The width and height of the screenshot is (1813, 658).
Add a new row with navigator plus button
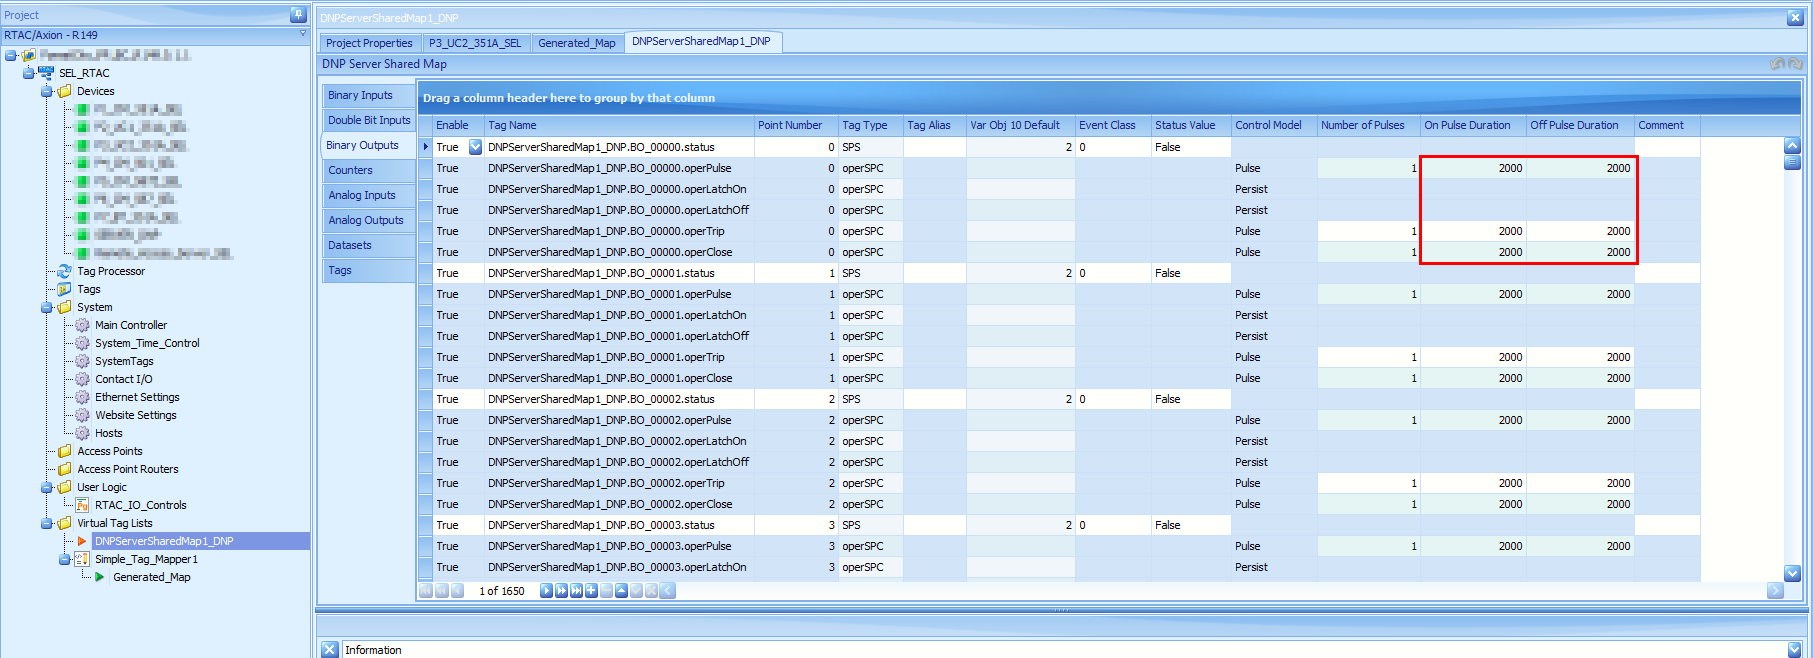[x=591, y=591]
